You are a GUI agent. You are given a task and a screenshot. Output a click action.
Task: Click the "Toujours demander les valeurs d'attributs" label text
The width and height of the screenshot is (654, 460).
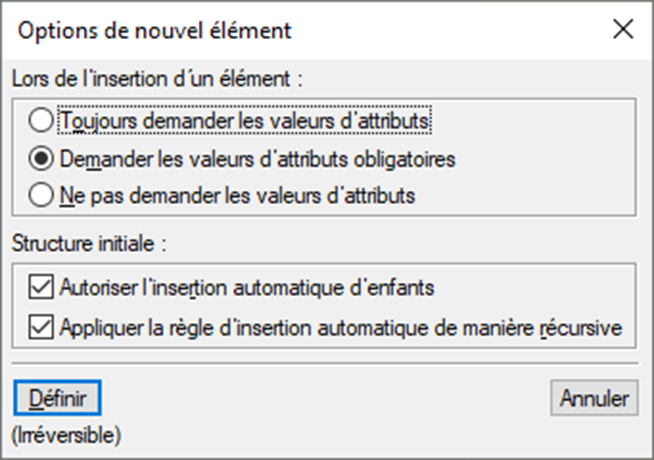click(x=246, y=120)
